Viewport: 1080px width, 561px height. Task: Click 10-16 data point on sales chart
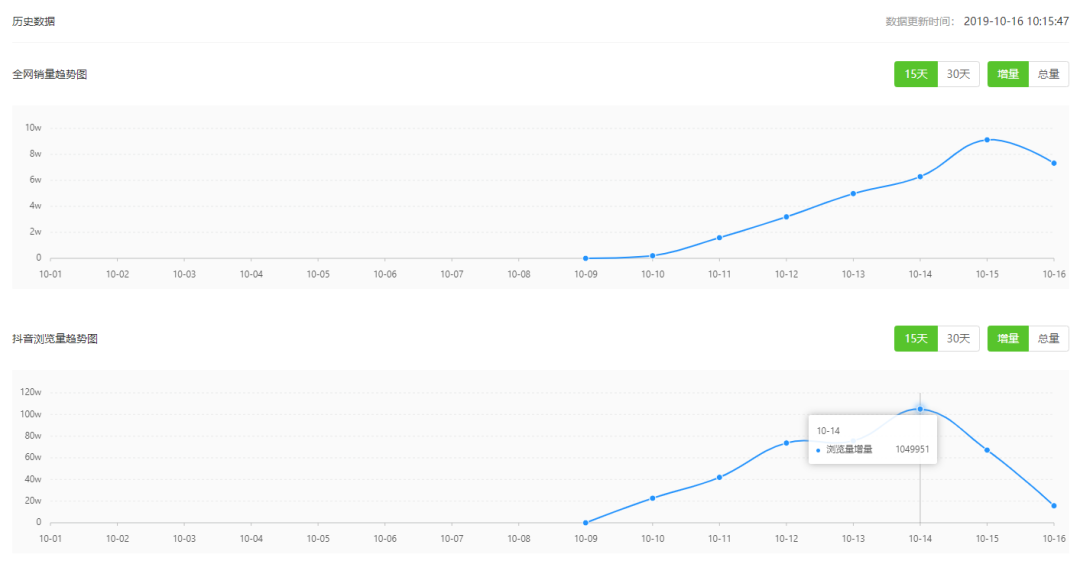point(1054,163)
